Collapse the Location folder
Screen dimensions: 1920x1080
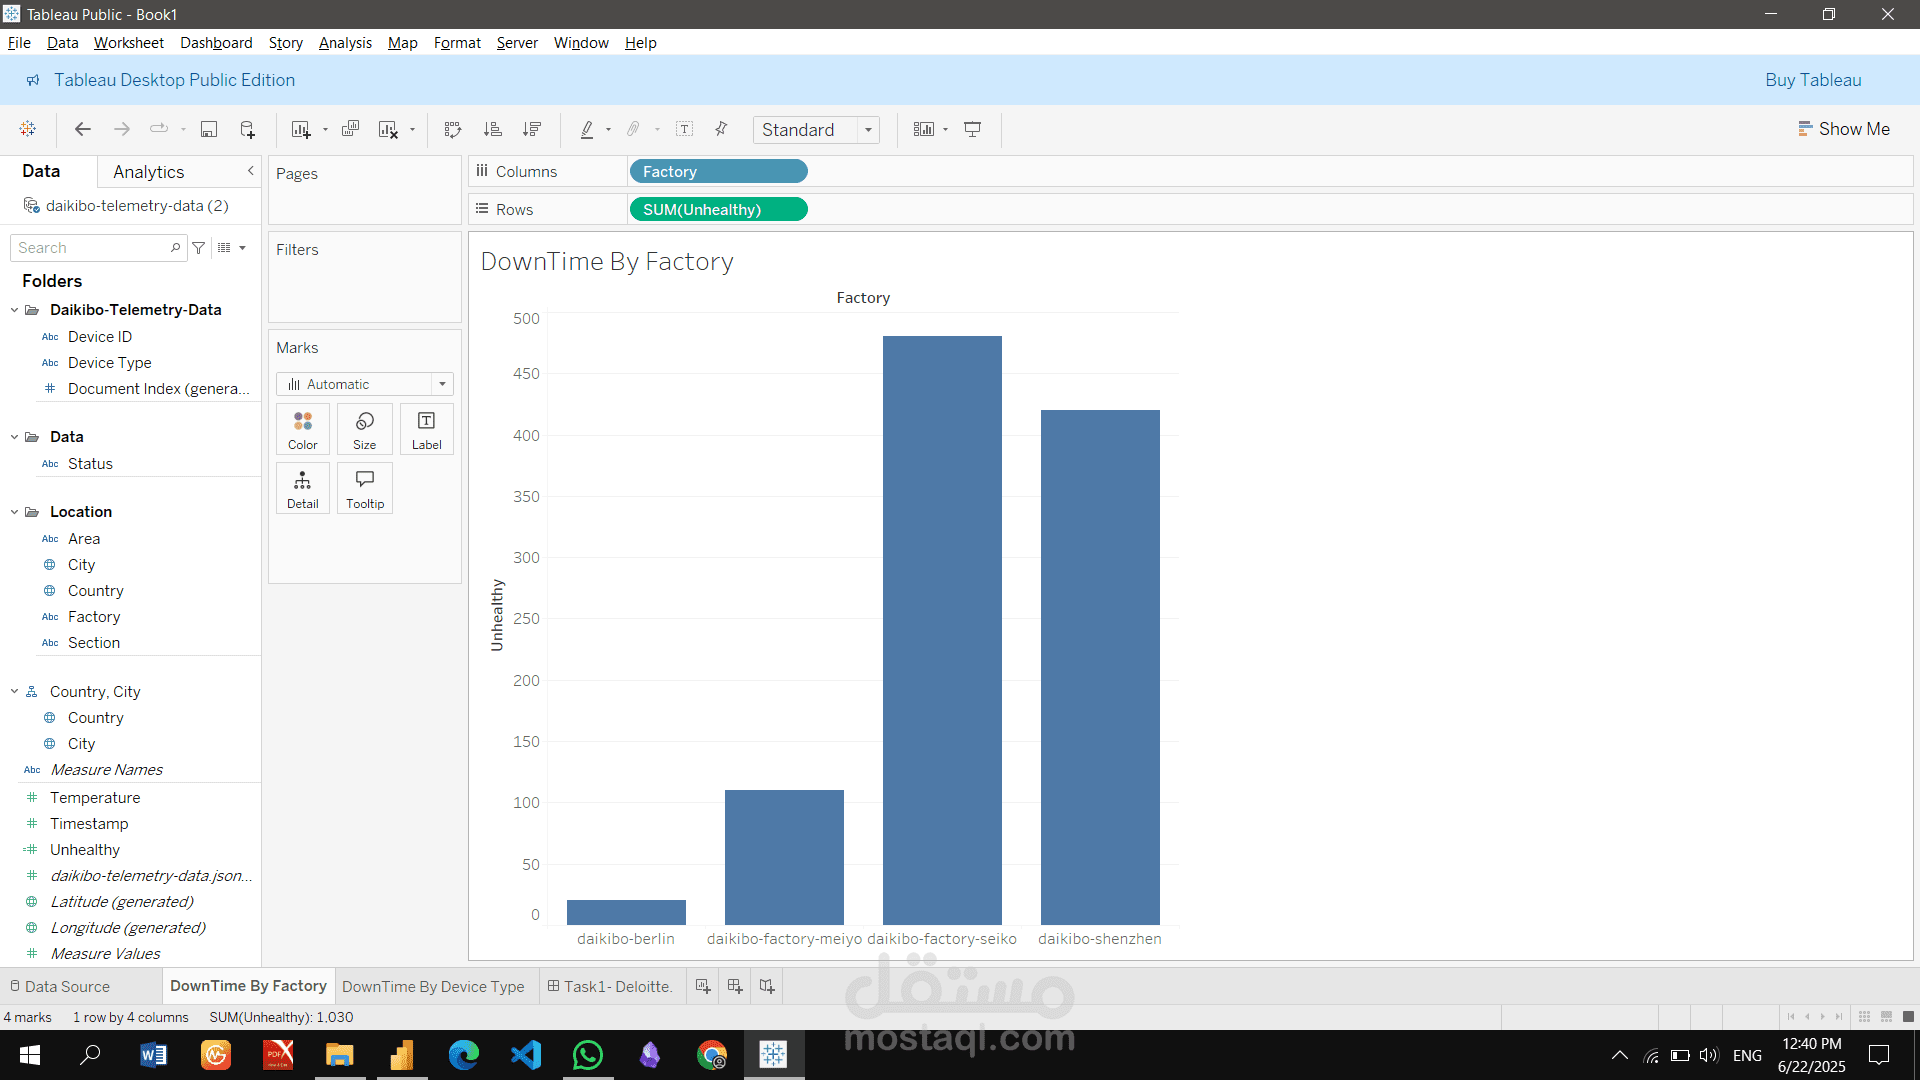click(x=14, y=512)
